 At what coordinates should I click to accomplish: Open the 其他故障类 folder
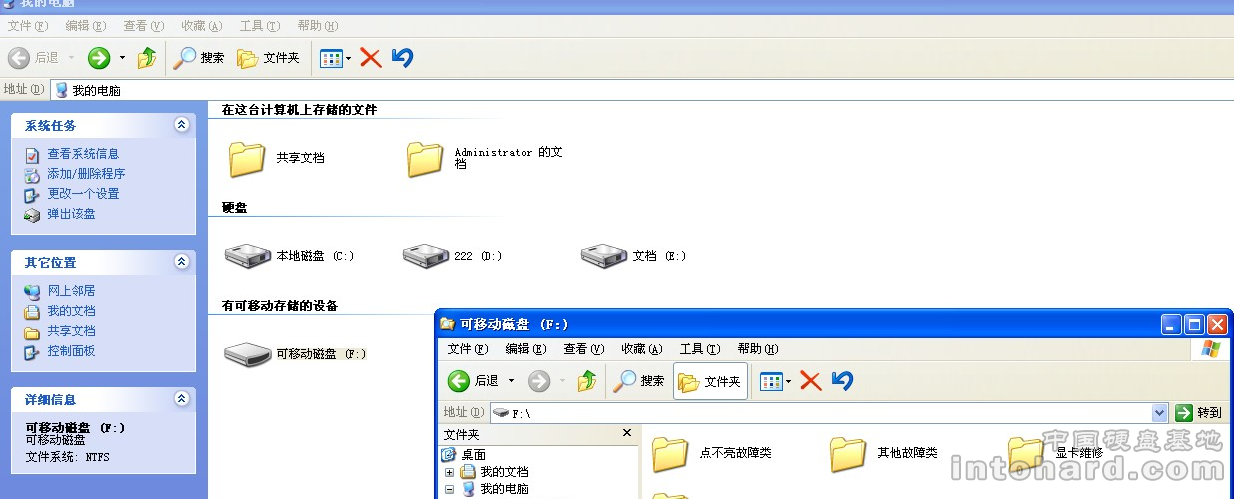click(x=849, y=454)
